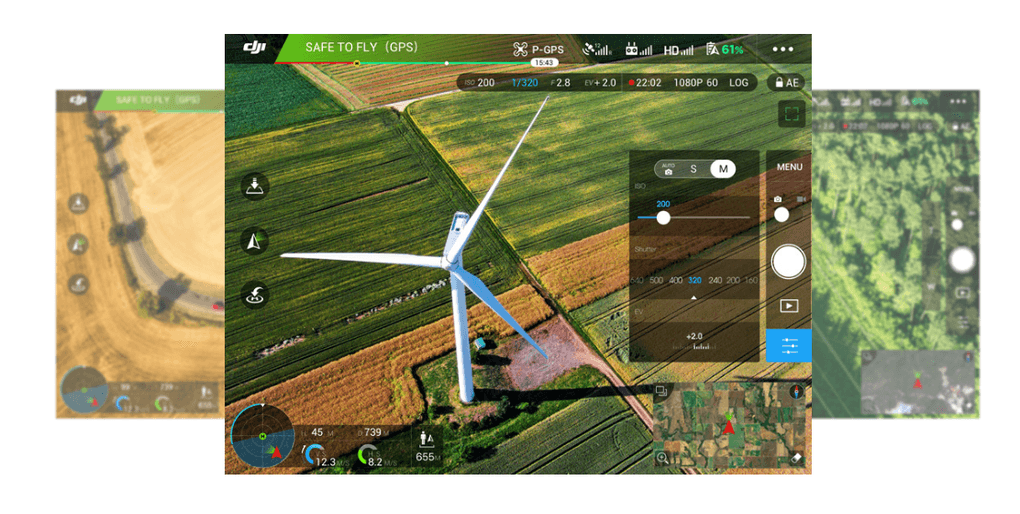The image size is (1020, 514).
Task: Select S shutter priority mode
Action: (694, 169)
